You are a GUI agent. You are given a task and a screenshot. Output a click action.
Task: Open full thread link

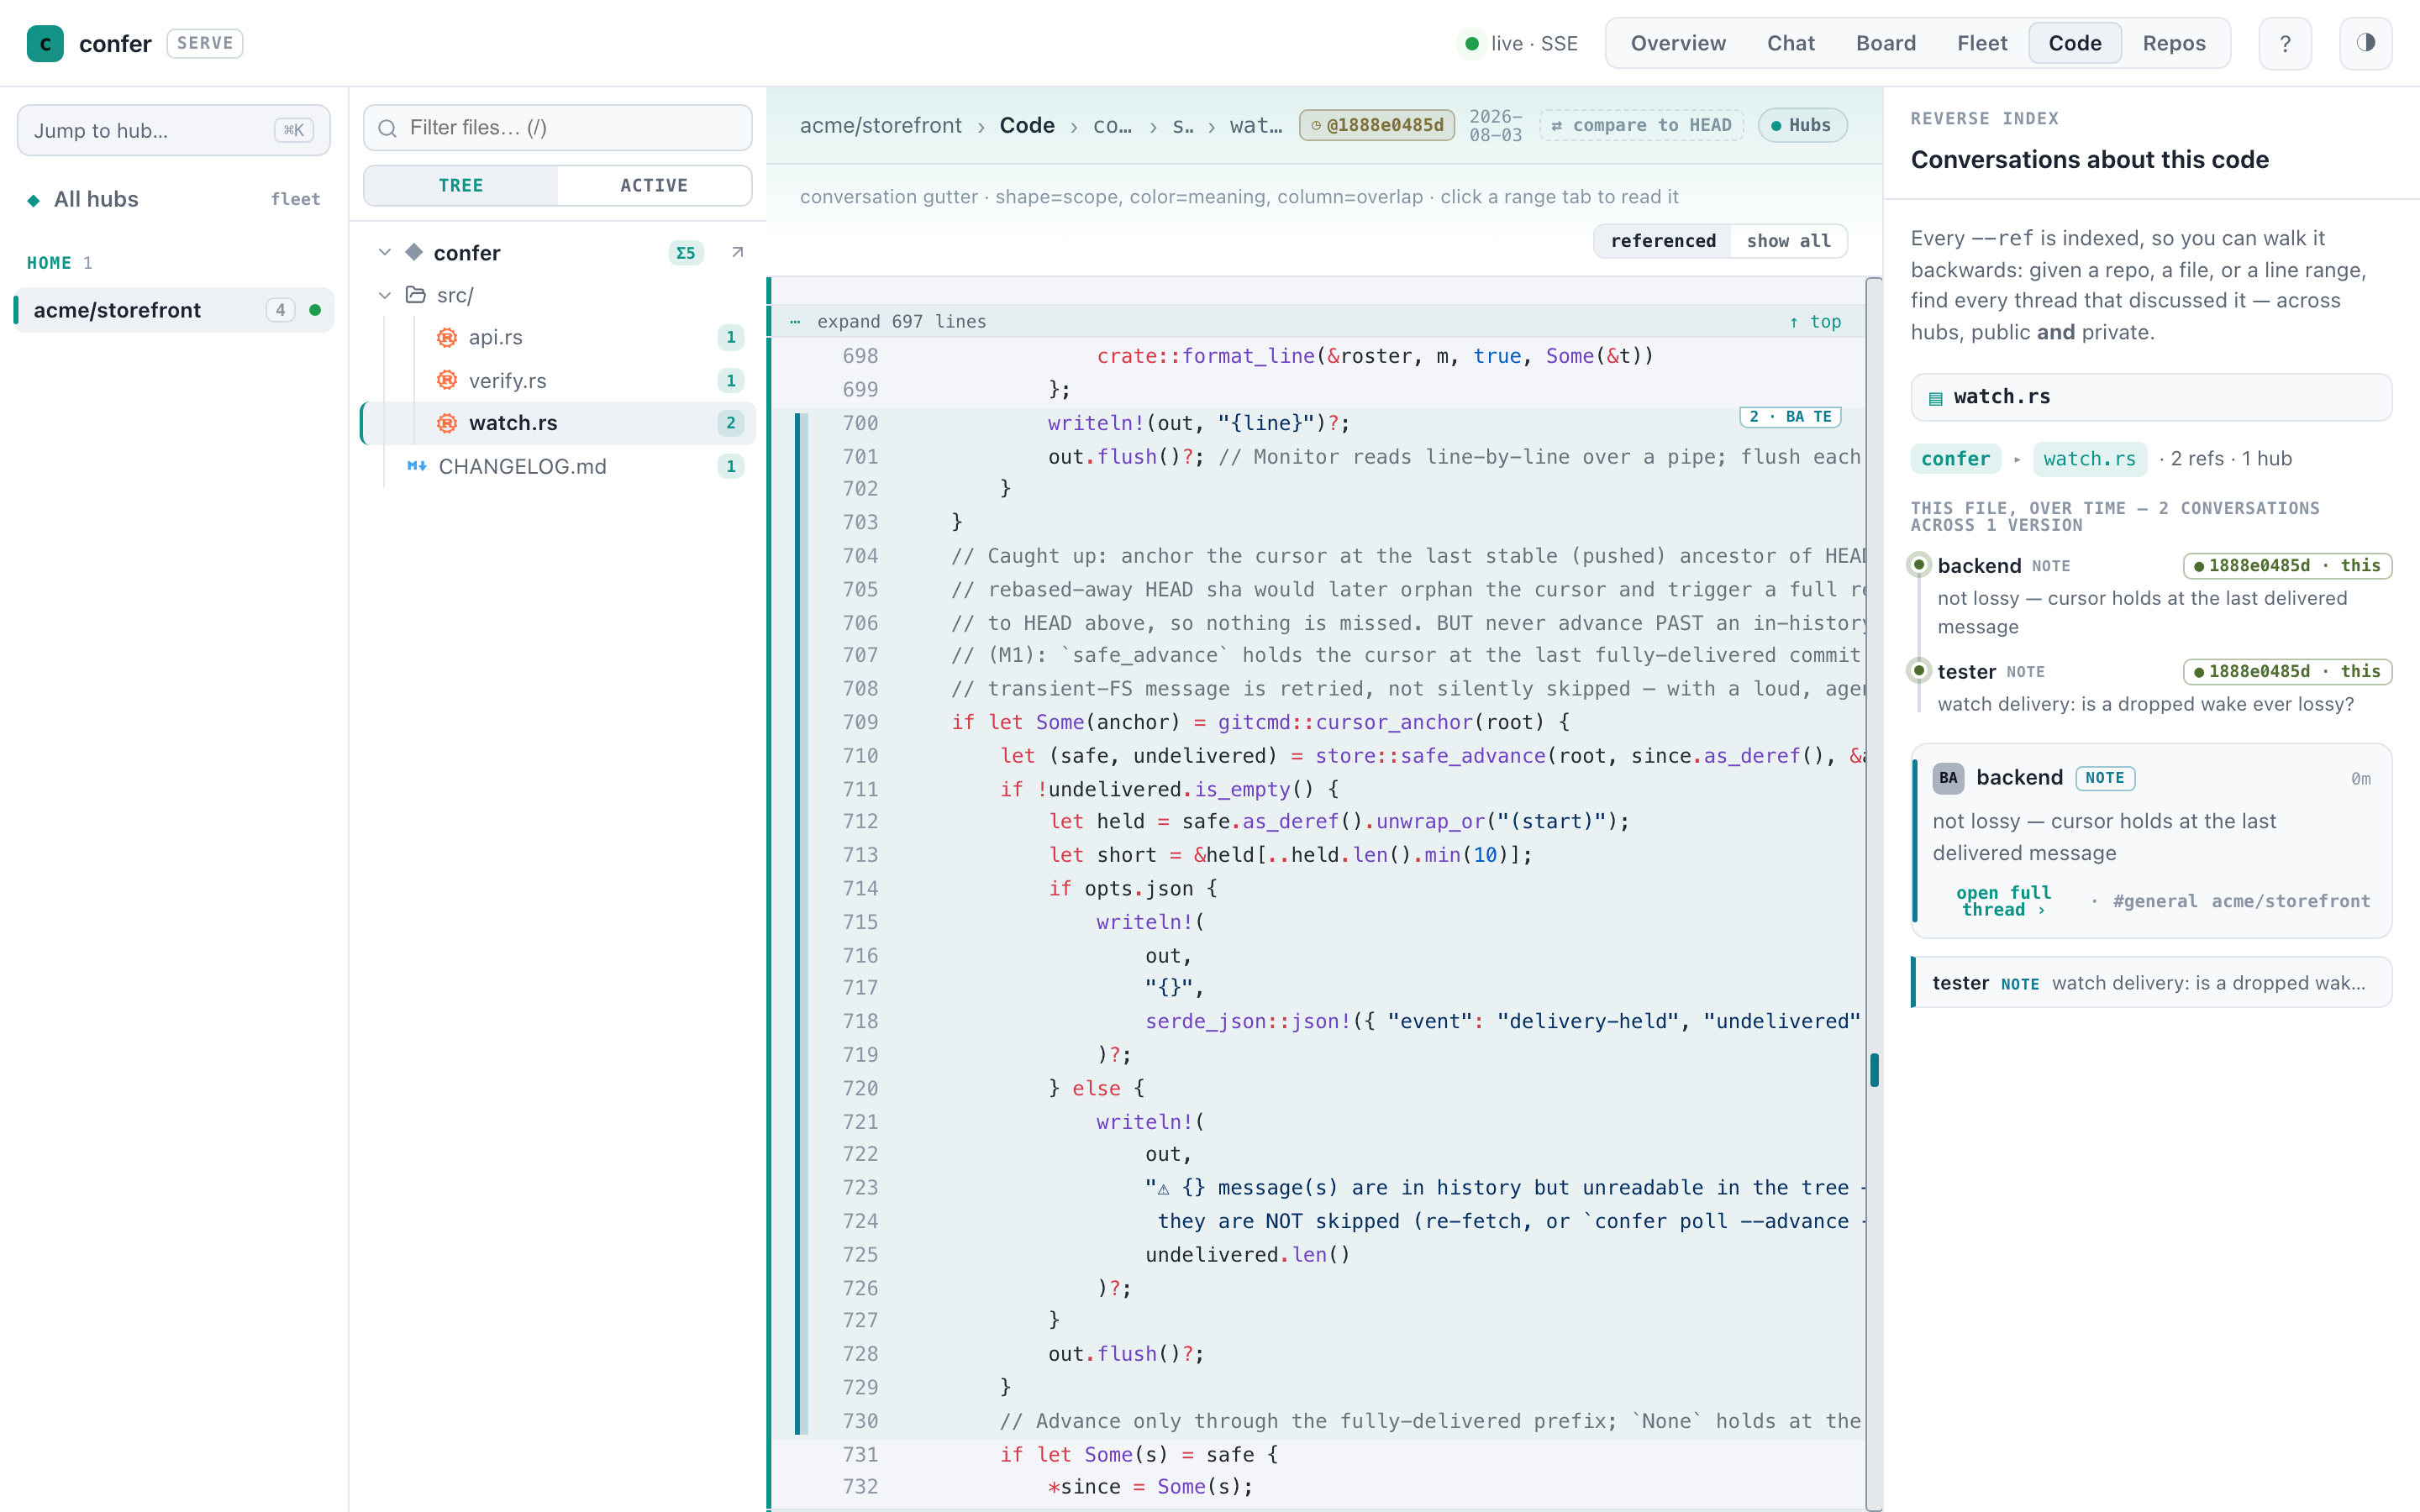(2003, 900)
